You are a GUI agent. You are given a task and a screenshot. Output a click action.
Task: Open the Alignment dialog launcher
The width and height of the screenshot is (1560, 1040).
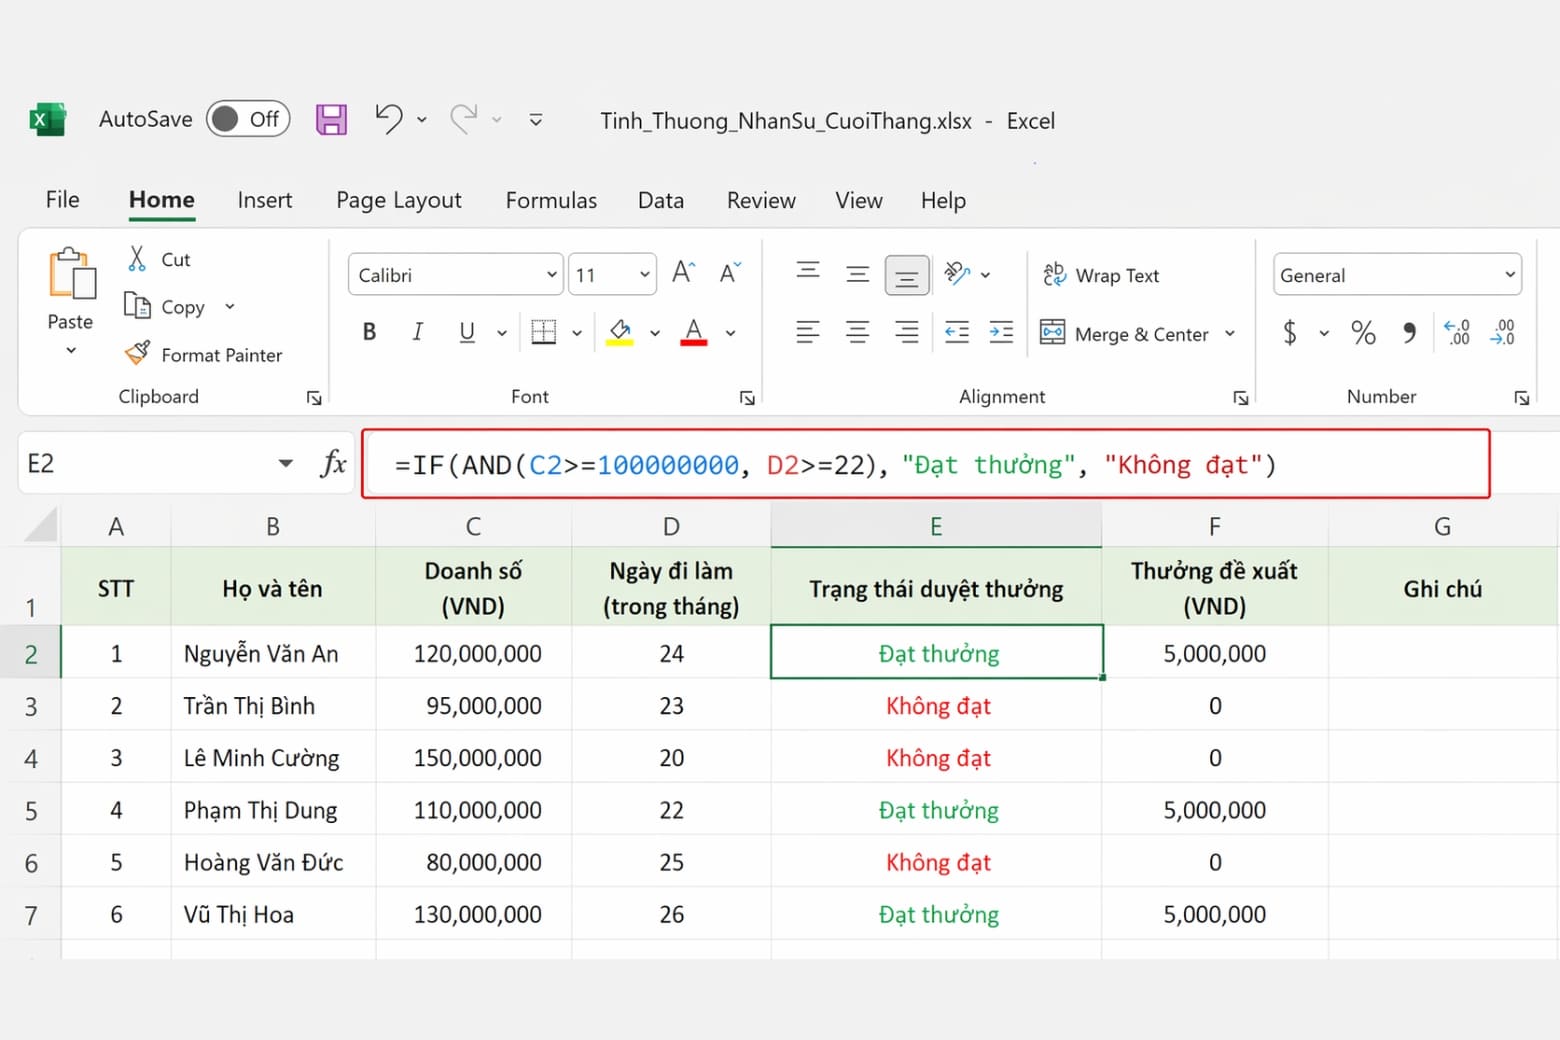1241,398
